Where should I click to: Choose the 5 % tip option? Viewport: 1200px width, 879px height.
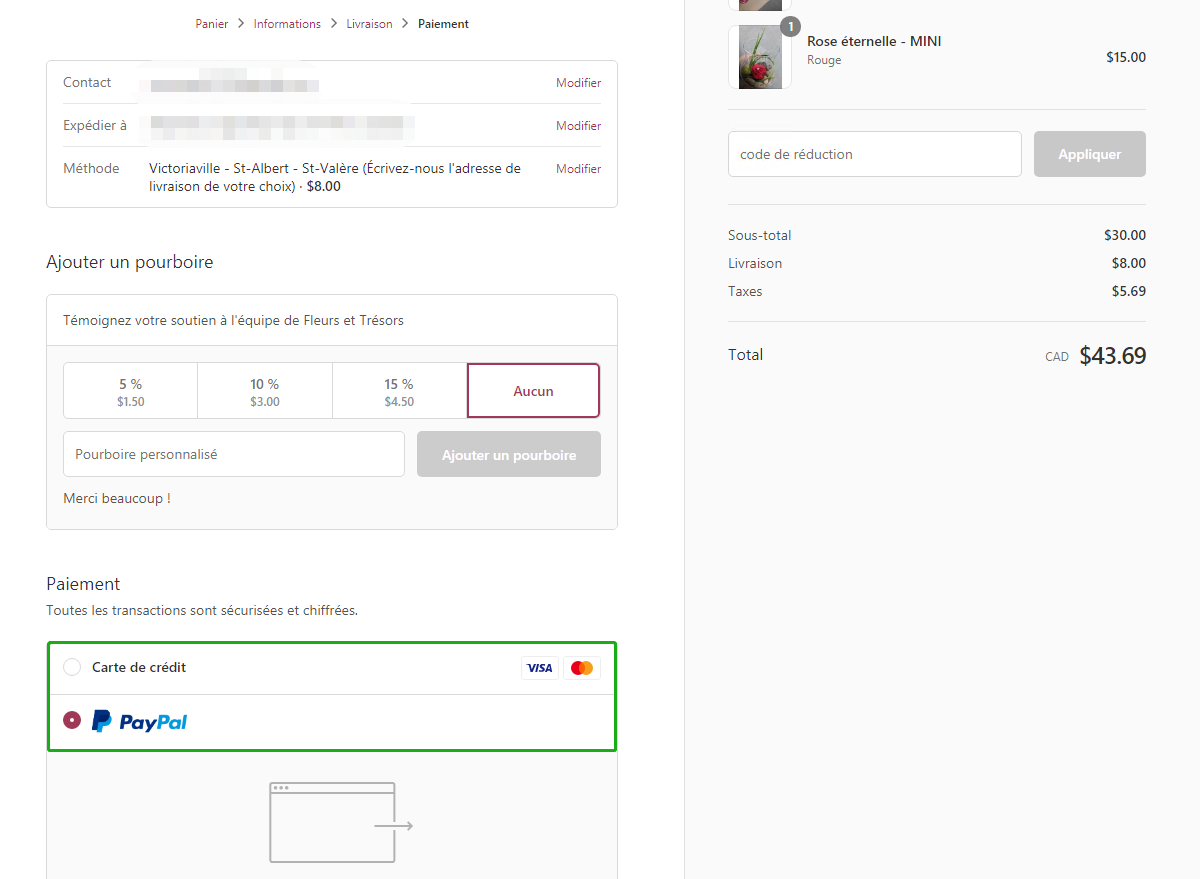[x=130, y=391]
